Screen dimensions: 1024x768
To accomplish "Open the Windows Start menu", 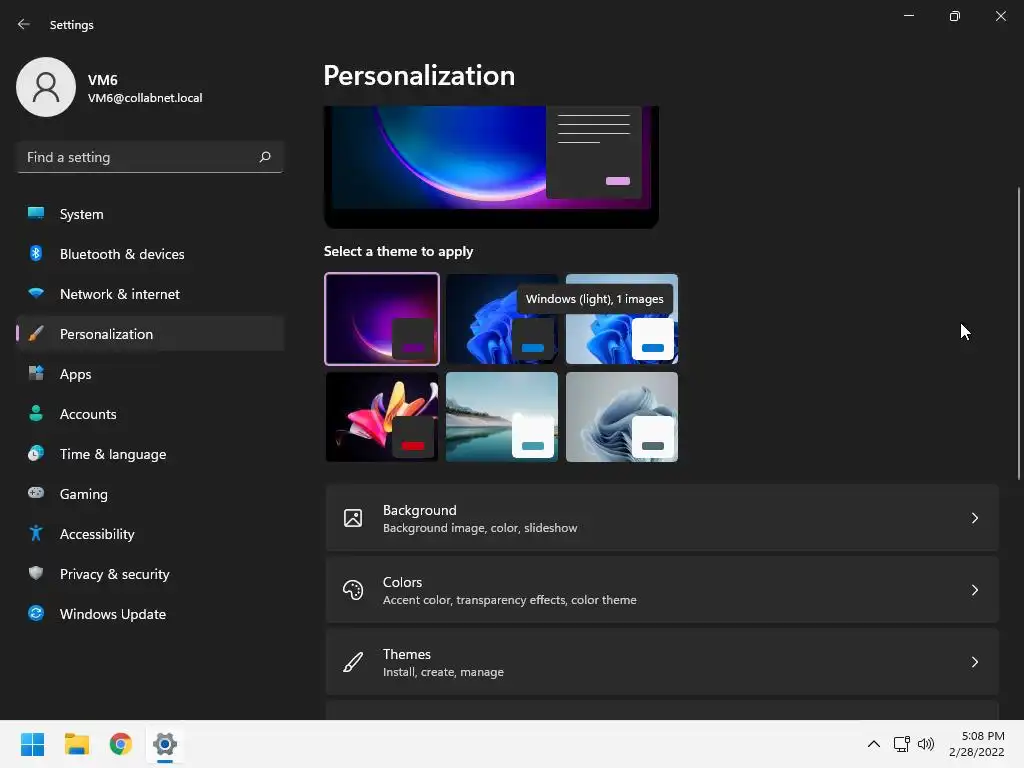I will pos(32,744).
